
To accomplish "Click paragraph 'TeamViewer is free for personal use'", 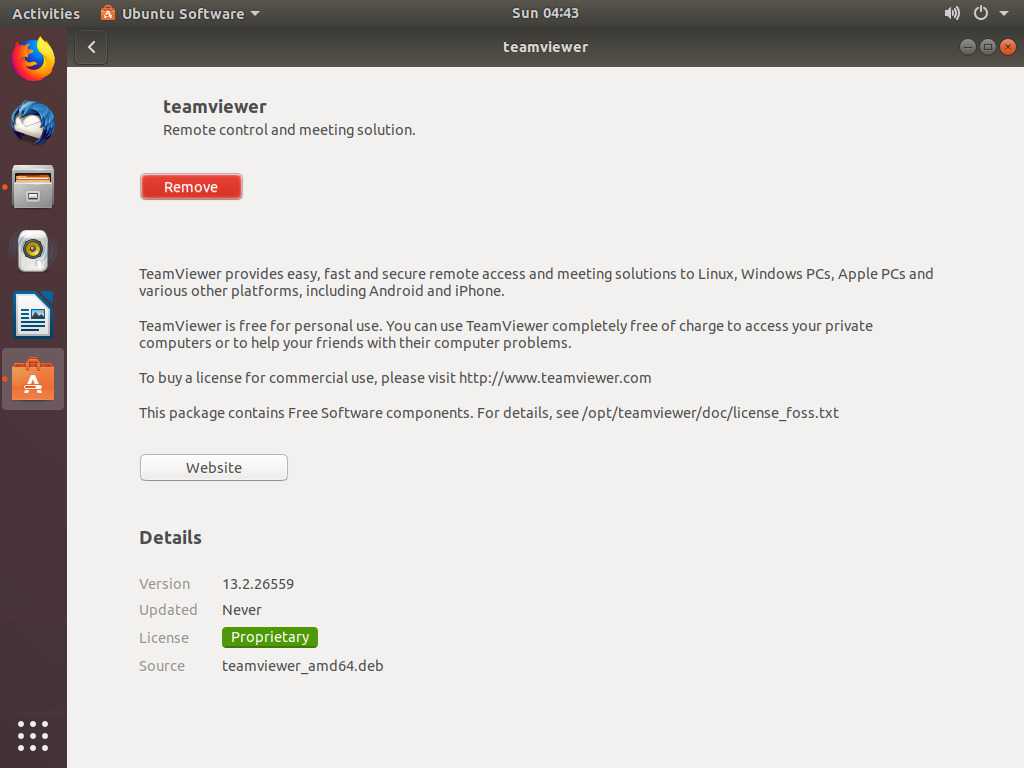I will pos(506,334).
